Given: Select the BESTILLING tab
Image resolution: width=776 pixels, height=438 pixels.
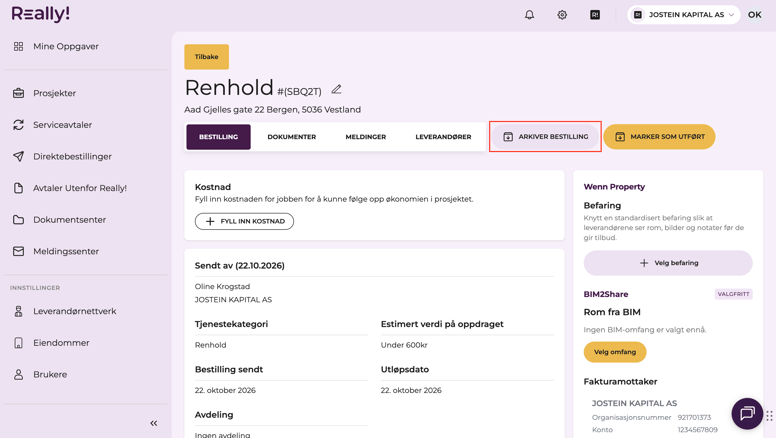Looking at the screenshot, I should pyautogui.click(x=218, y=137).
